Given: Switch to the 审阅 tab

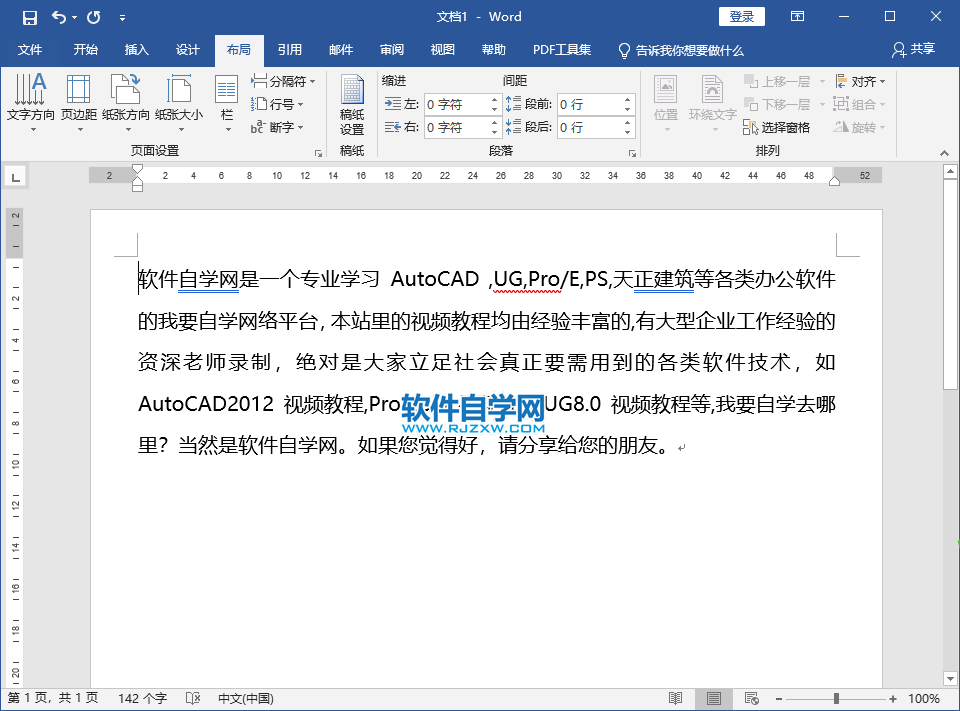Looking at the screenshot, I should point(392,50).
